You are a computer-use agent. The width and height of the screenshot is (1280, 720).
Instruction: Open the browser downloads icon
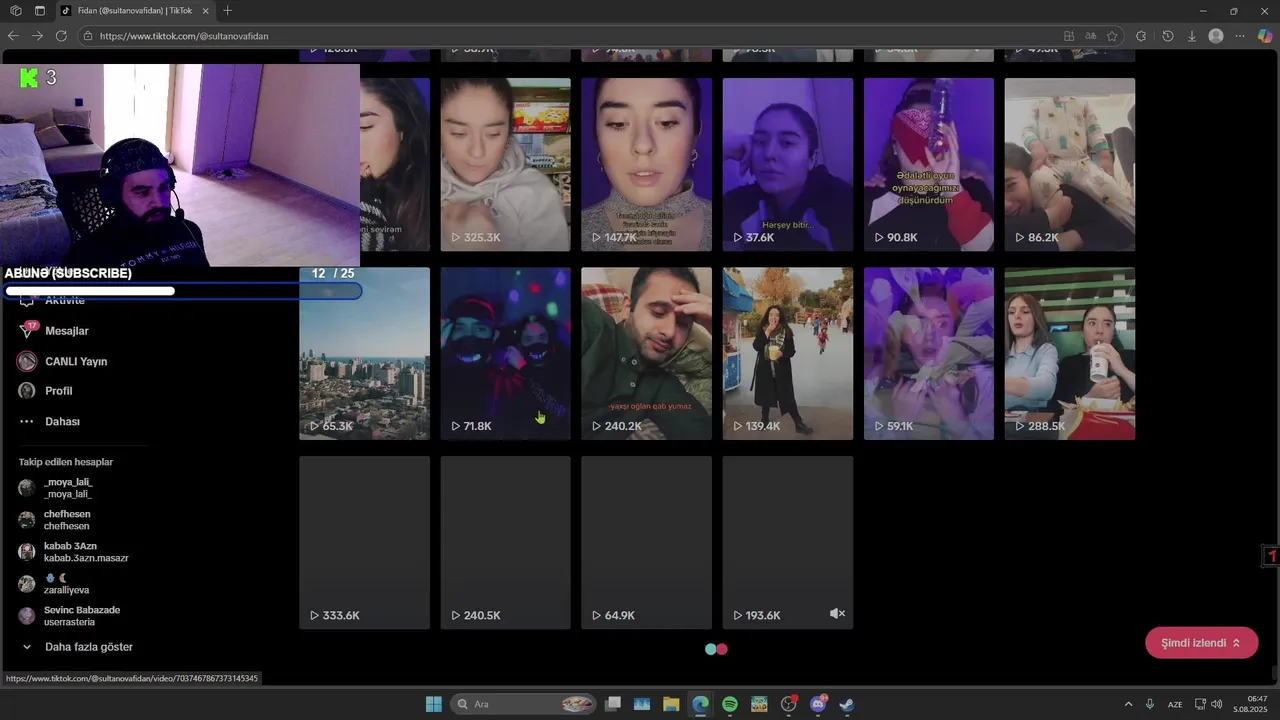[x=1192, y=36]
